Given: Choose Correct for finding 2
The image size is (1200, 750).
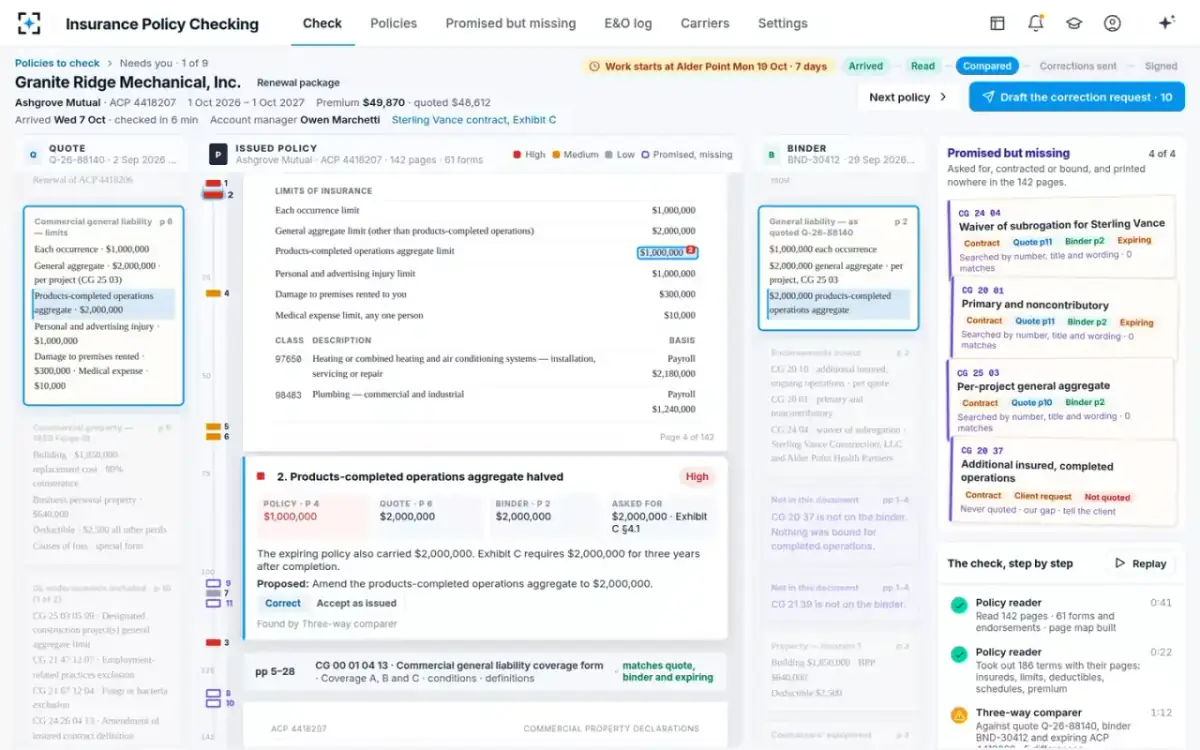Looking at the screenshot, I should pos(282,603).
